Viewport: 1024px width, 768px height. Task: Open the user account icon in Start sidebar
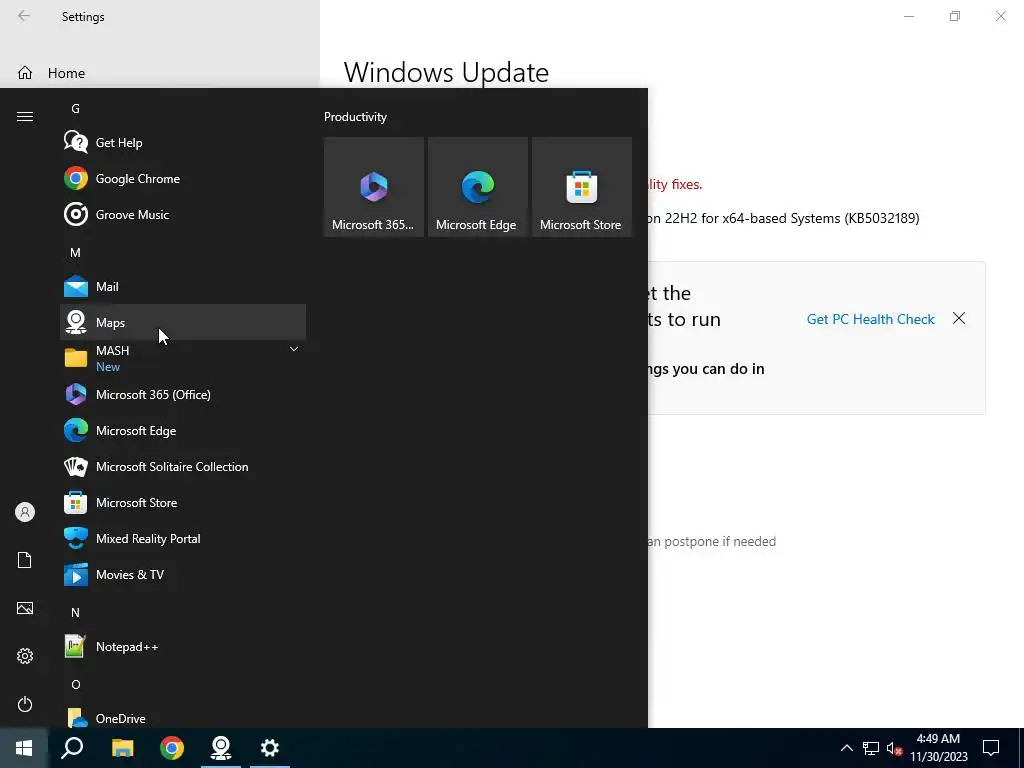coord(25,512)
